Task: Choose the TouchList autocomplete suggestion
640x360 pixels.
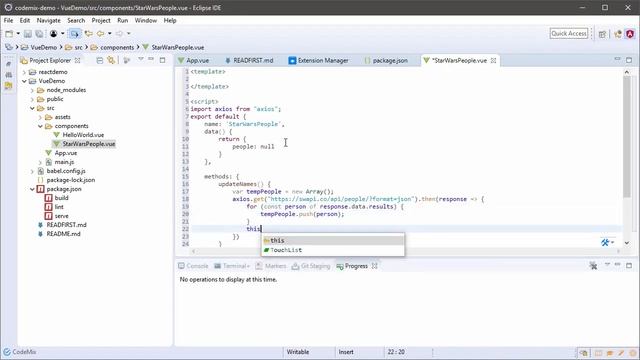Action: pos(333,250)
